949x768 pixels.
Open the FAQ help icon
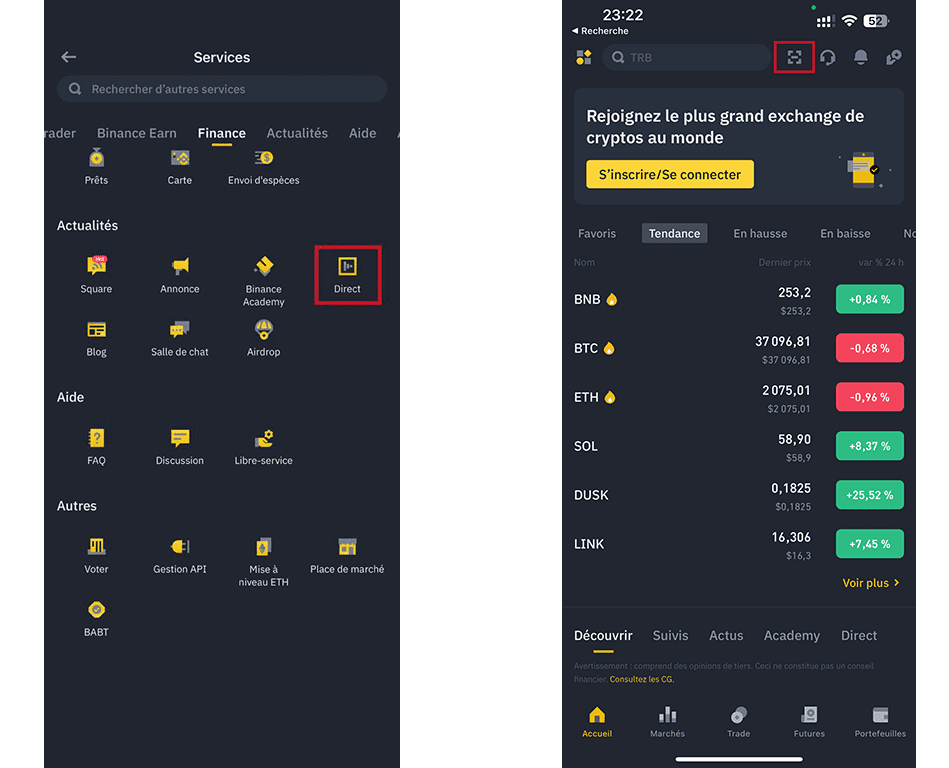96,438
